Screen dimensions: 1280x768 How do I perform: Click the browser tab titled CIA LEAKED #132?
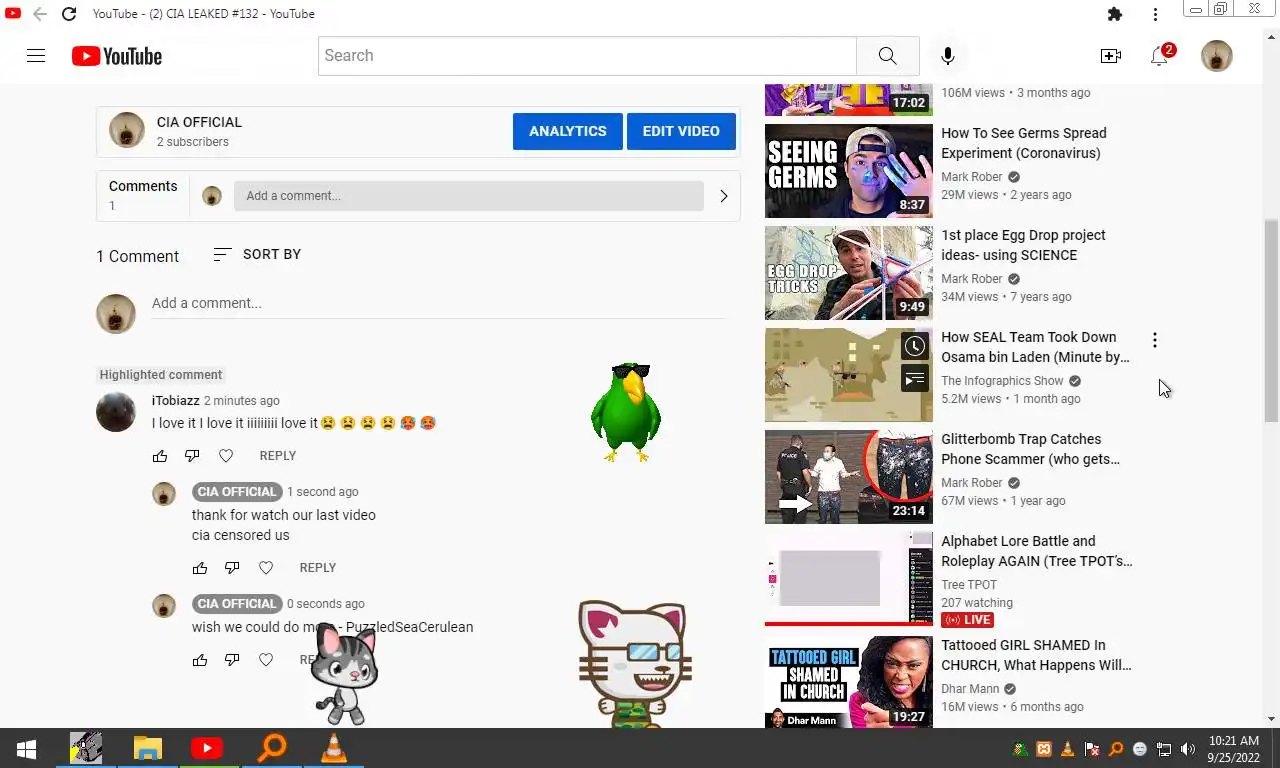click(x=203, y=14)
